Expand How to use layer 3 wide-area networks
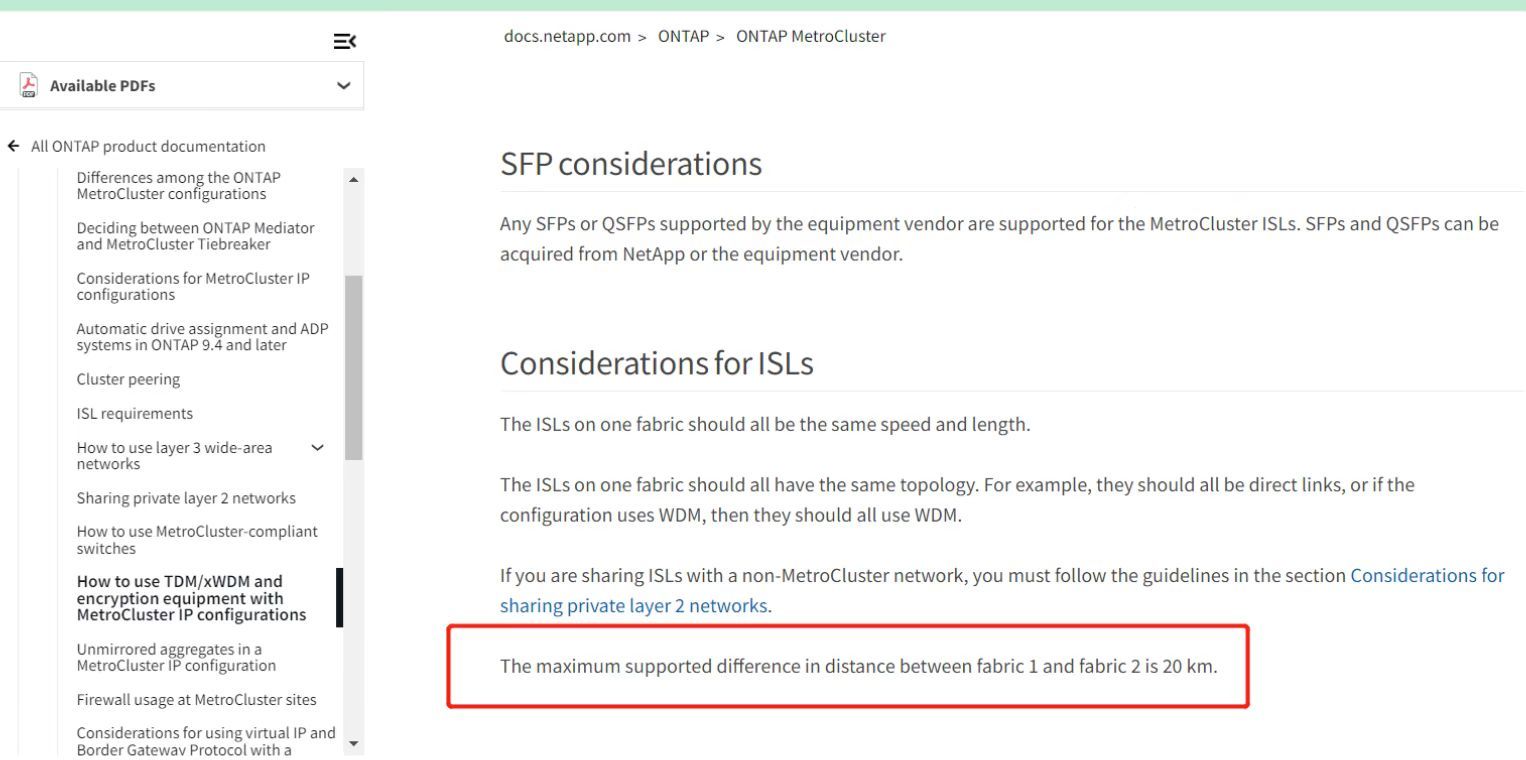Image resolution: width=1526 pixels, height=760 pixels. (x=317, y=448)
